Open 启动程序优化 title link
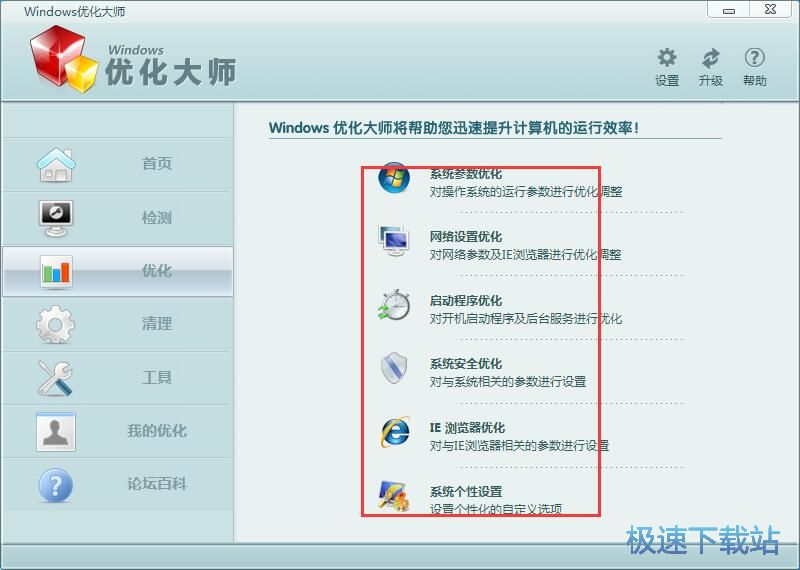Image resolution: width=800 pixels, height=570 pixels. click(x=466, y=301)
